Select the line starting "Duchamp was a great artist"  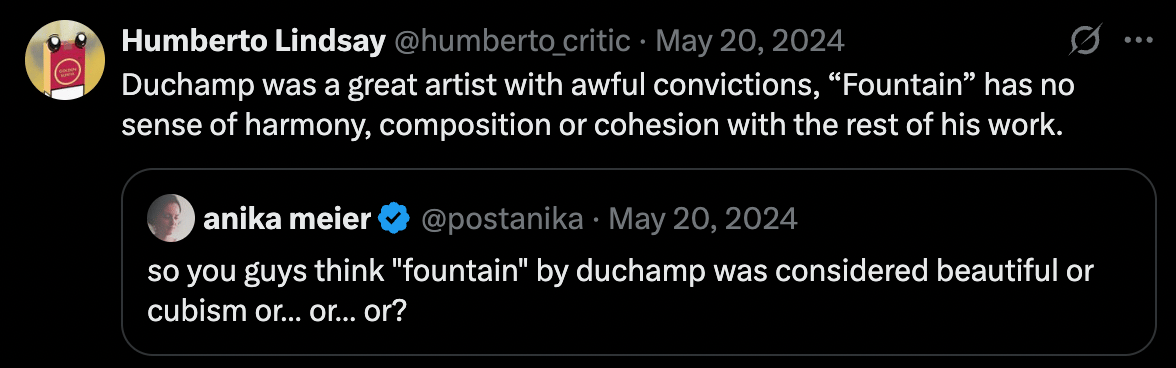coord(598,85)
